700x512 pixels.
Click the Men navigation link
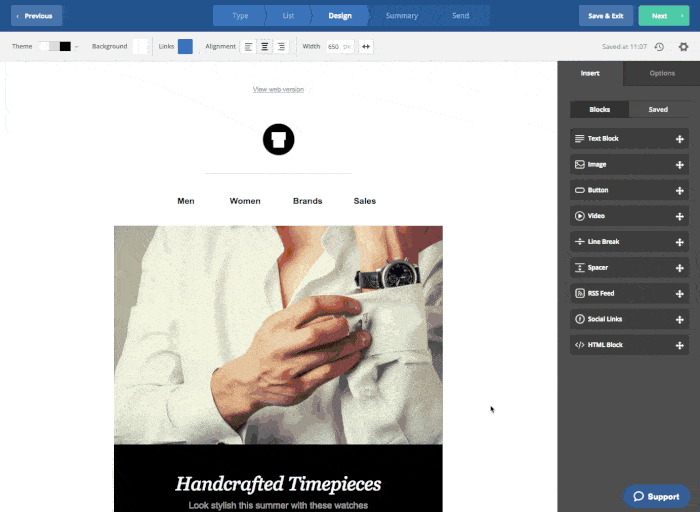tap(186, 201)
